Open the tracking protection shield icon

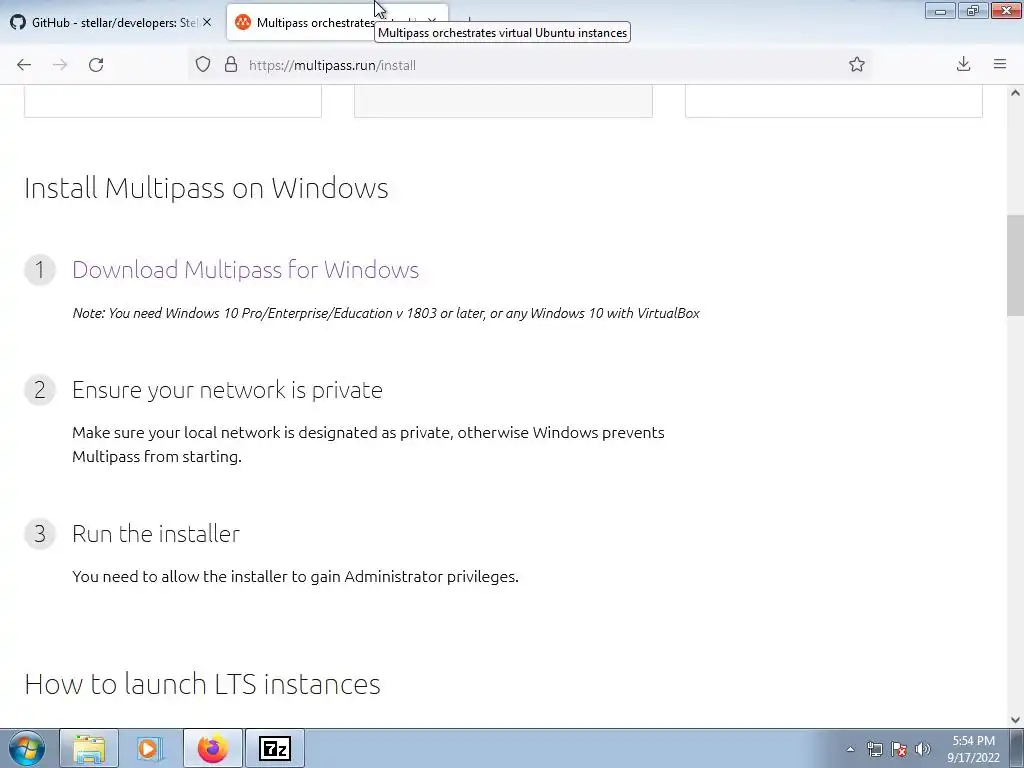tap(203, 65)
